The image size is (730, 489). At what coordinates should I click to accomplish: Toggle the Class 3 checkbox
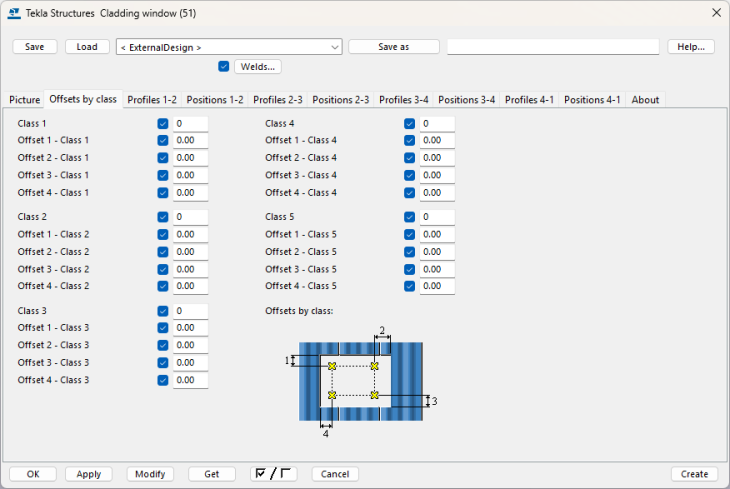(x=163, y=311)
